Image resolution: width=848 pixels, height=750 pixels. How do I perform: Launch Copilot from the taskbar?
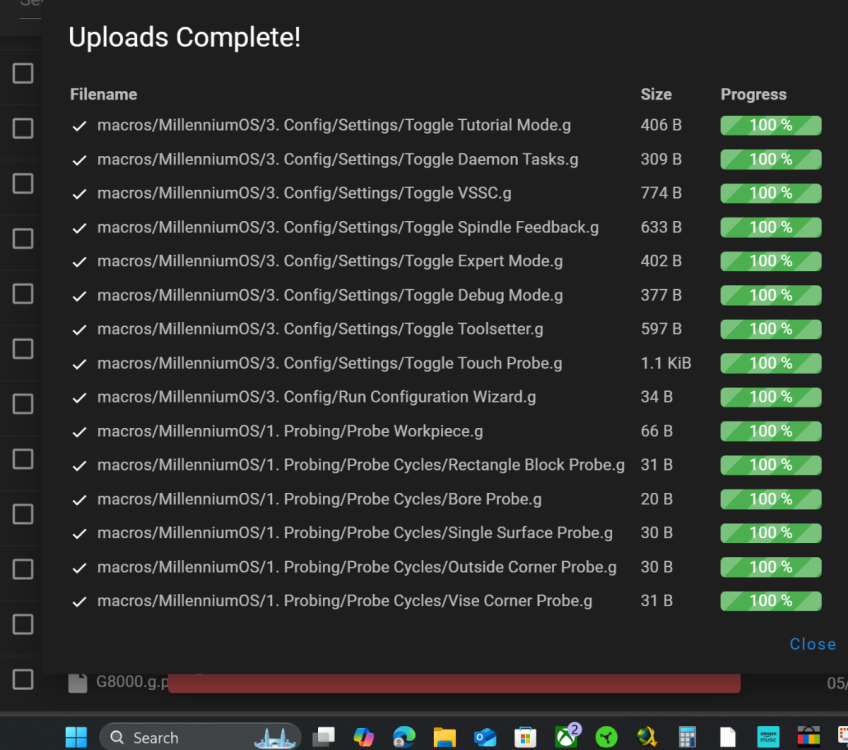tap(363, 736)
